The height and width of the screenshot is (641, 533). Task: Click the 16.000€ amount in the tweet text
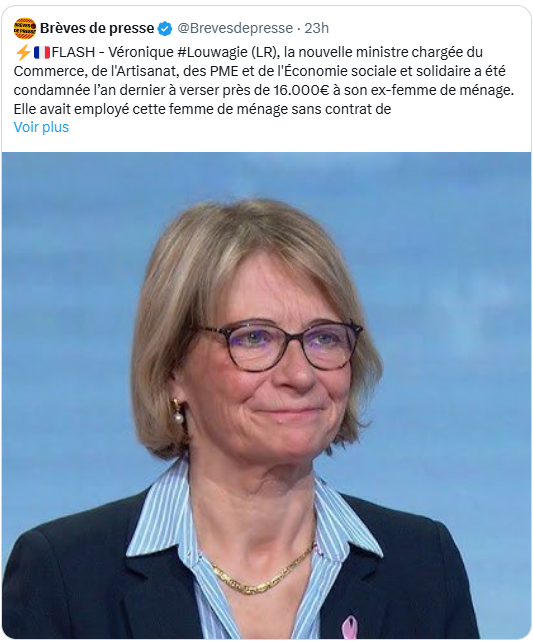coord(301,90)
